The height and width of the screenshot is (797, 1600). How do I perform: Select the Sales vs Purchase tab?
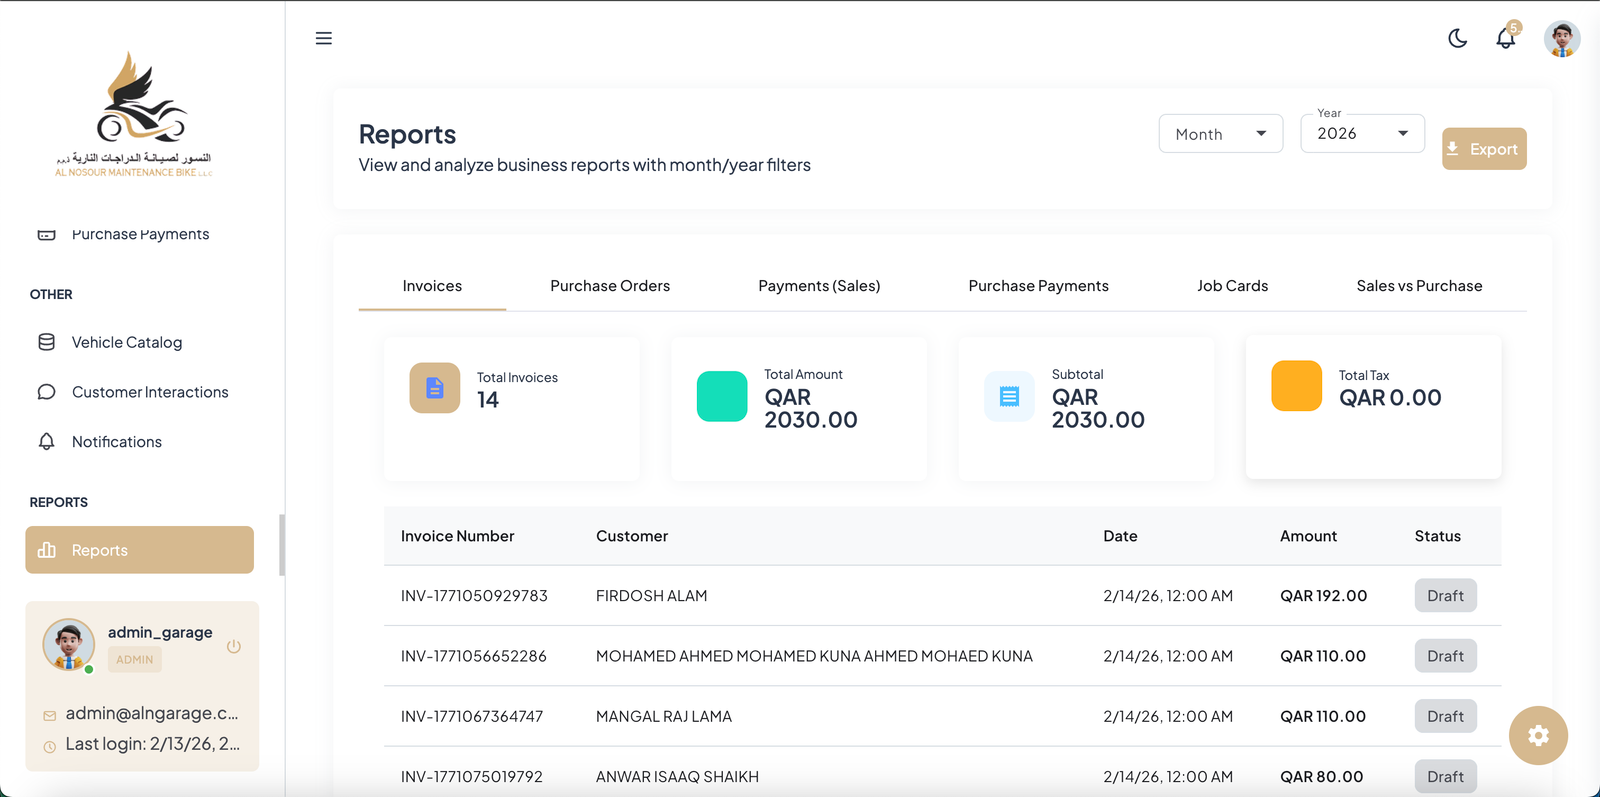click(x=1419, y=286)
